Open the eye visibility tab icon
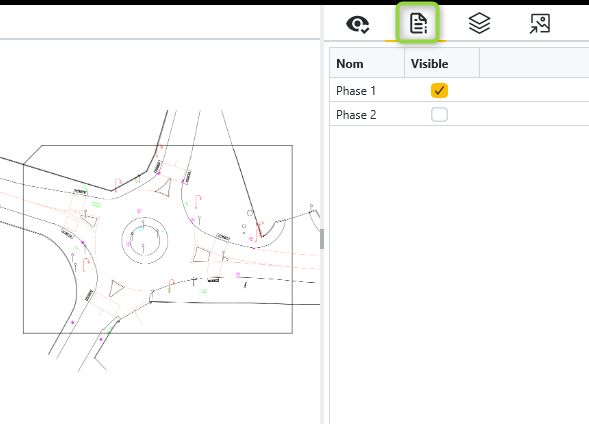The width and height of the screenshot is (589, 424). (x=358, y=24)
